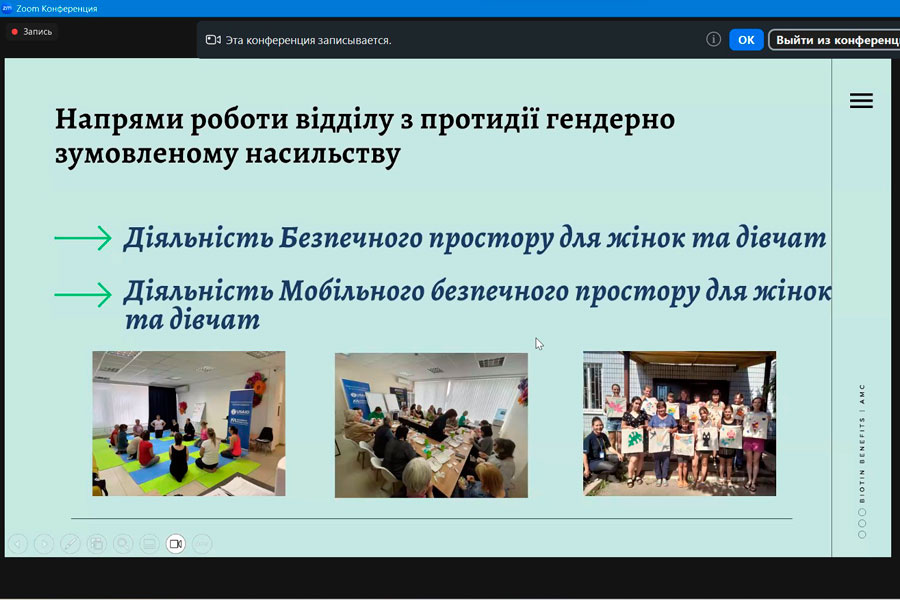Click 'зумовленому насильству' title line
900x600 pixels.
tap(227, 154)
